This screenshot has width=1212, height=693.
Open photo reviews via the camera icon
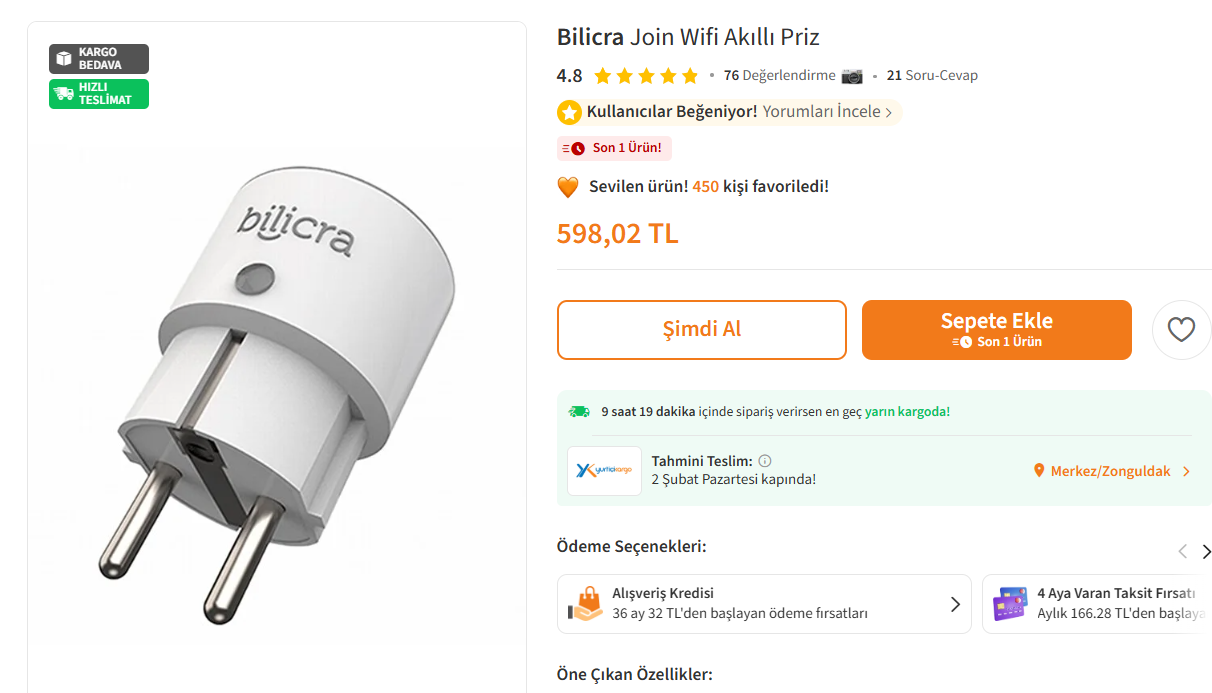pyautogui.click(x=851, y=75)
